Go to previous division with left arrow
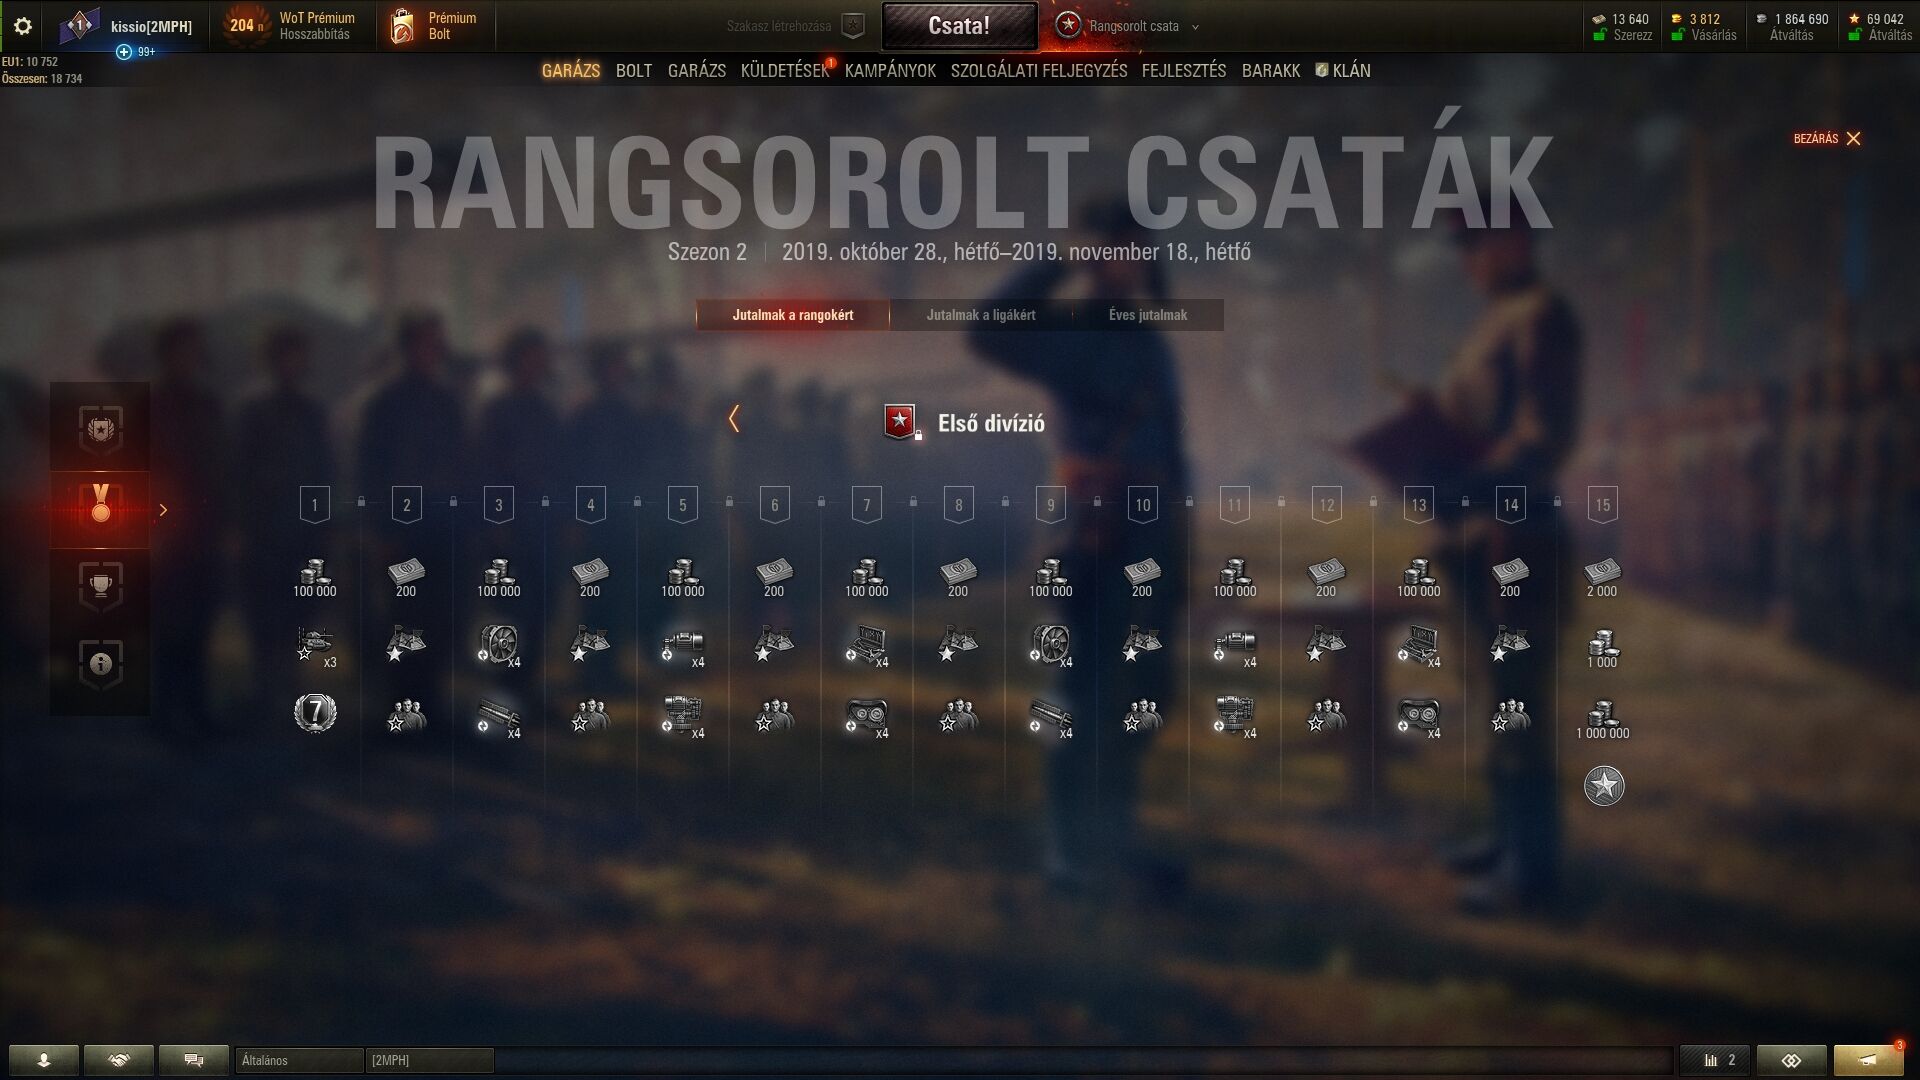 pyautogui.click(x=734, y=419)
